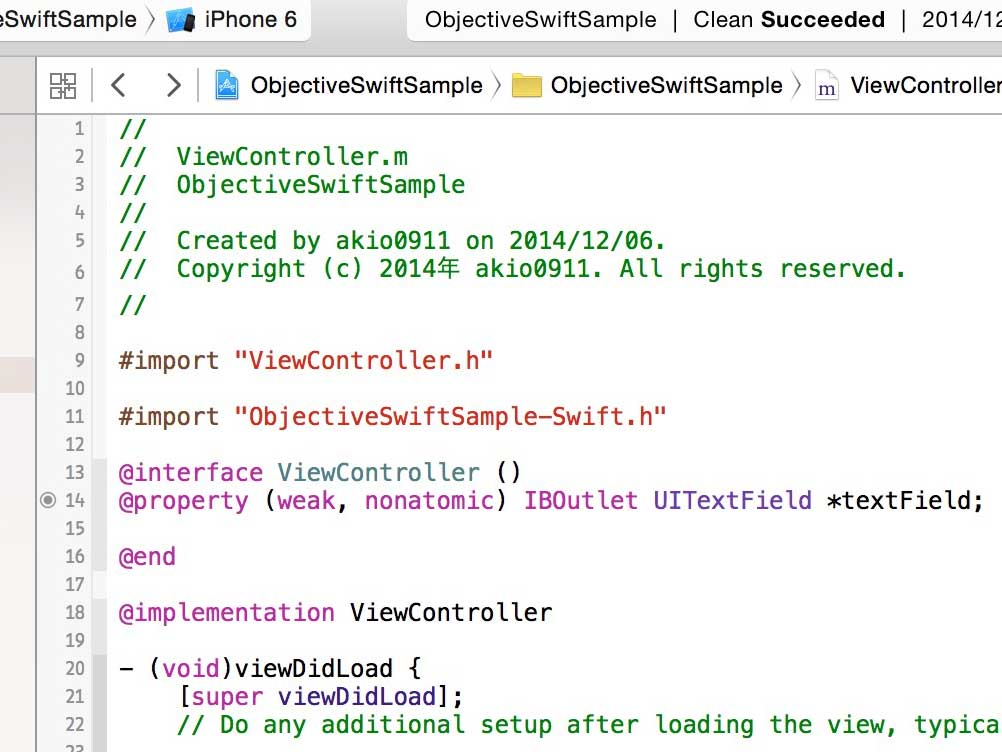
Task: Click the UITextField type name
Action: pyautogui.click(x=732, y=500)
